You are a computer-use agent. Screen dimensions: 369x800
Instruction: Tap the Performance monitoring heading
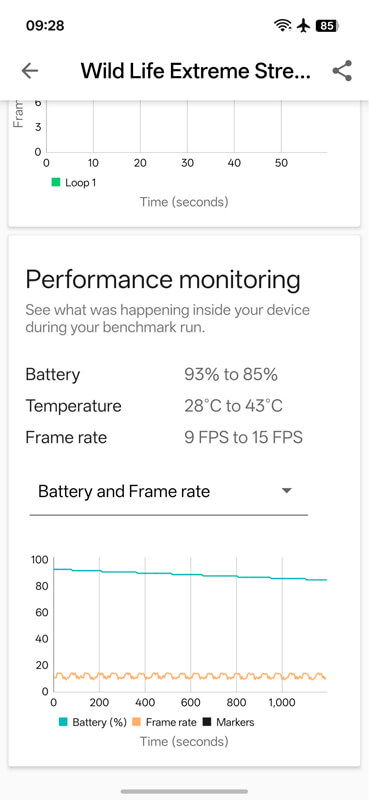[163, 280]
